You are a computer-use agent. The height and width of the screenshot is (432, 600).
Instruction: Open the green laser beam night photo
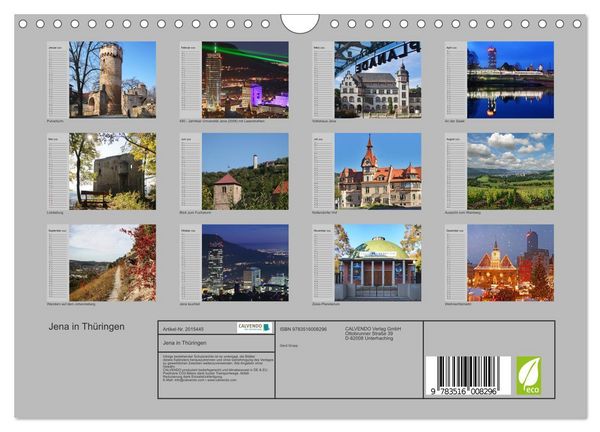click(245, 80)
